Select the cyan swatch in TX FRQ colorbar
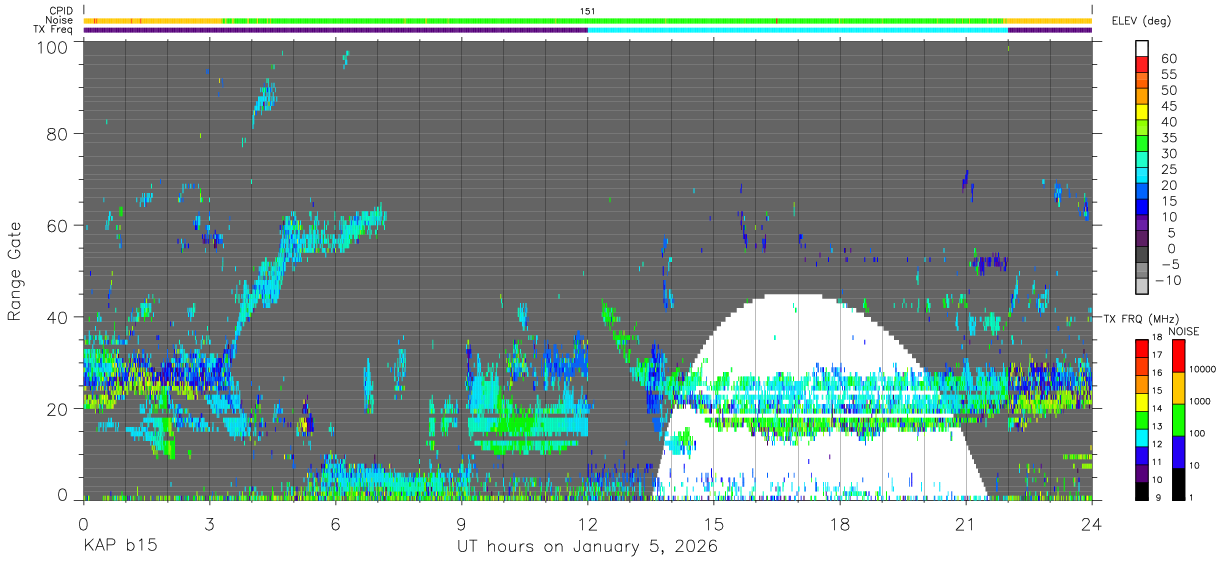 click(1141, 437)
